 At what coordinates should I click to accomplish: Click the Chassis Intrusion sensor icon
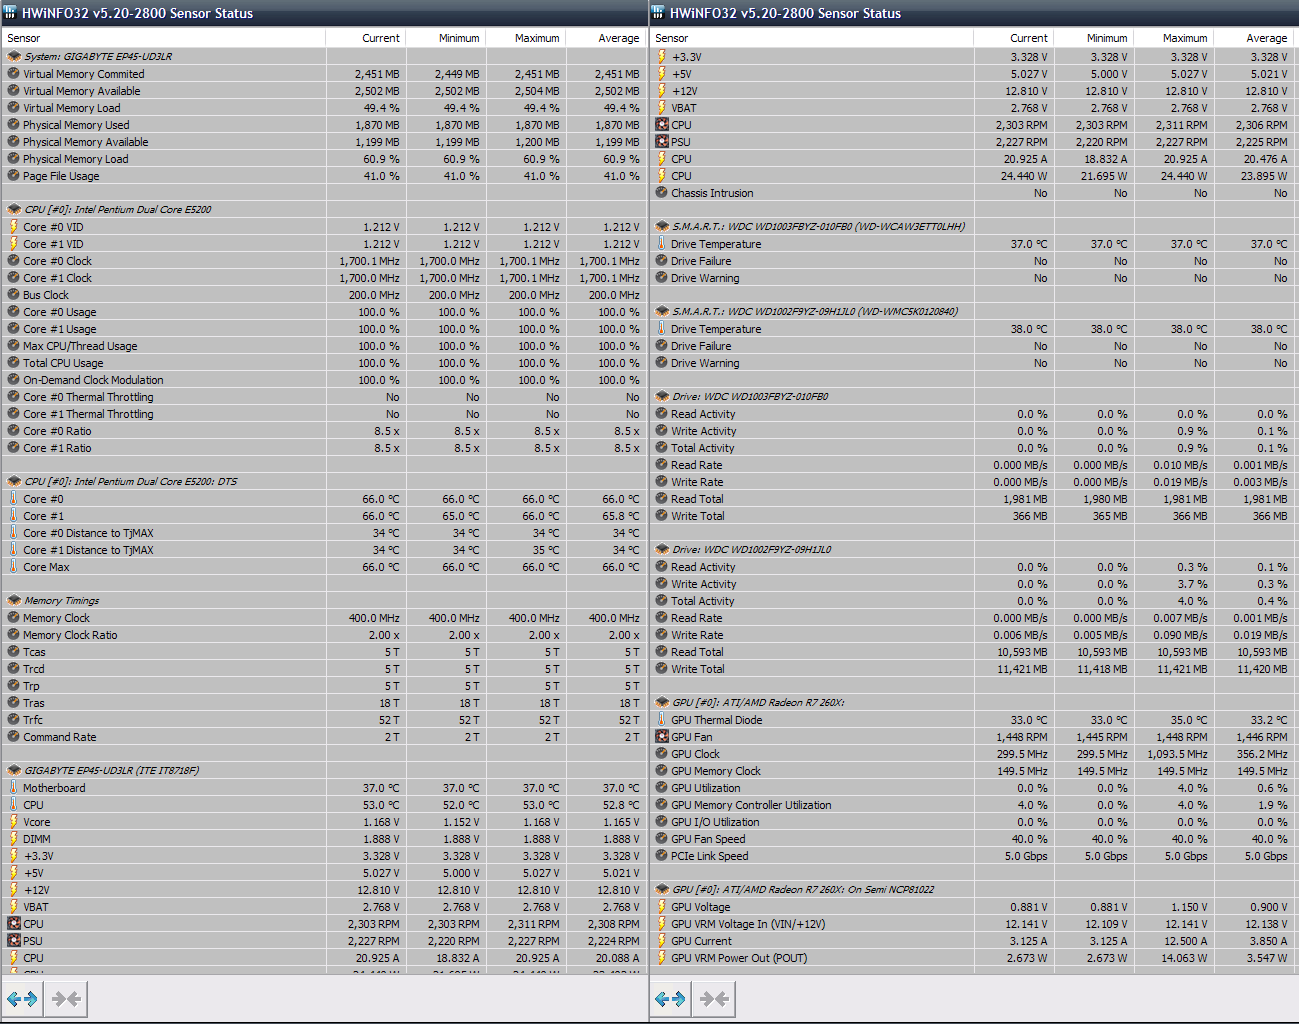(x=662, y=193)
